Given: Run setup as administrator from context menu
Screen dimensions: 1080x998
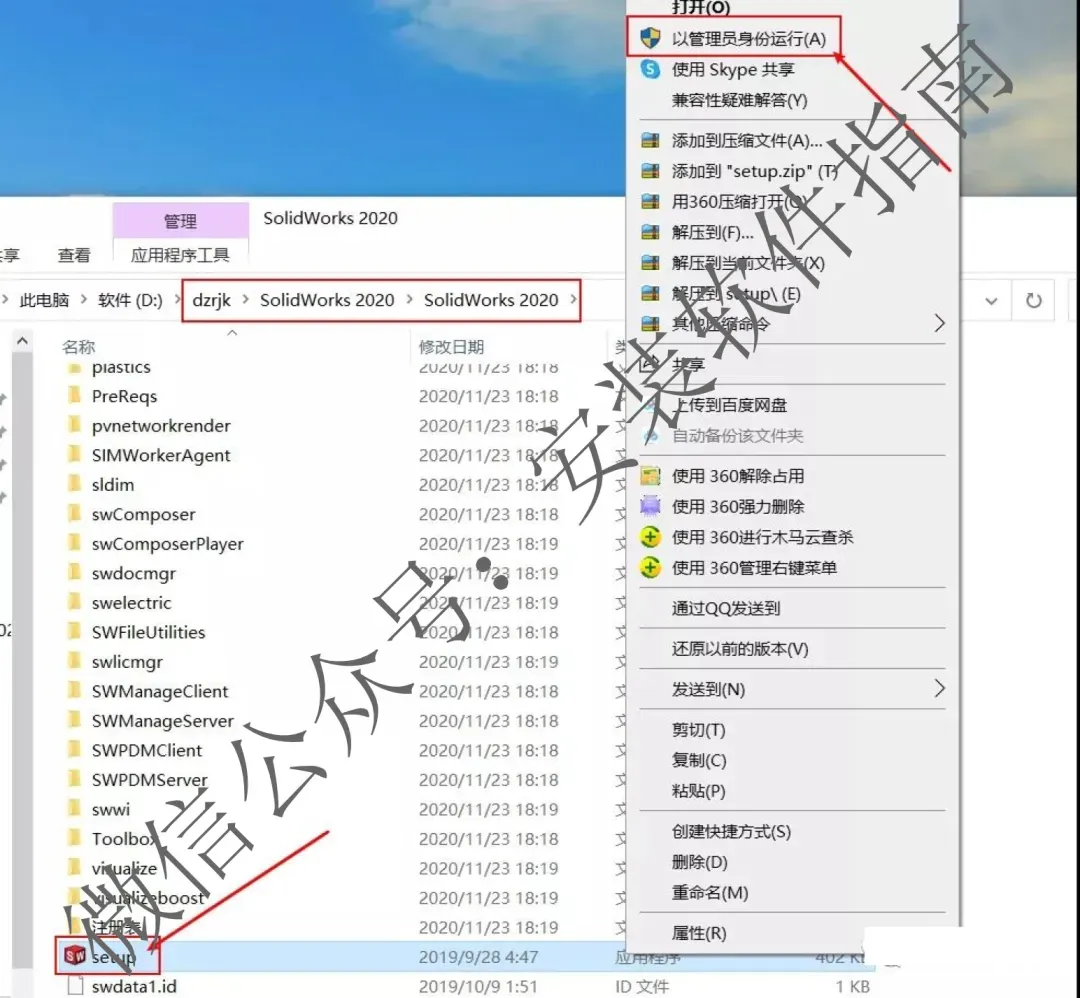Looking at the screenshot, I should coord(748,39).
